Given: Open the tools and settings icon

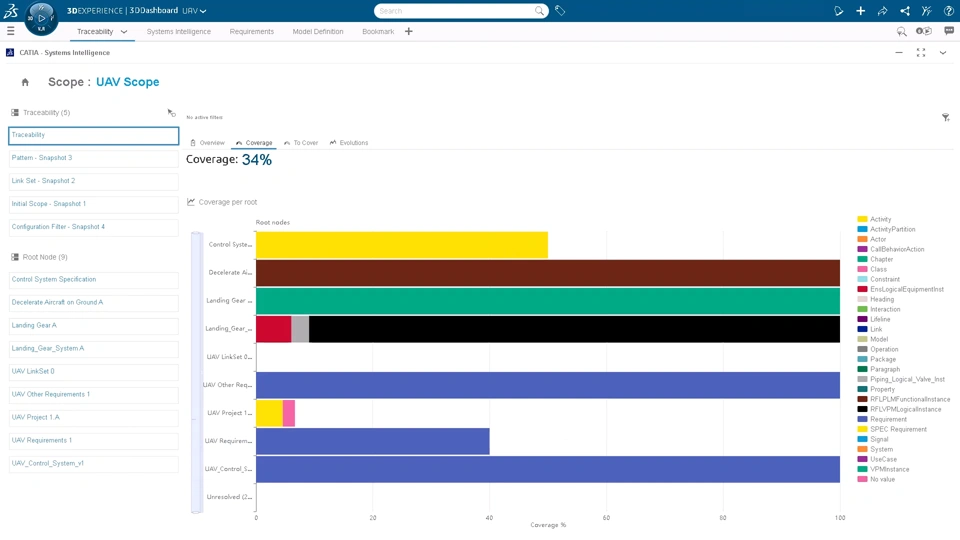Looking at the screenshot, I should click(x=926, y=10).
